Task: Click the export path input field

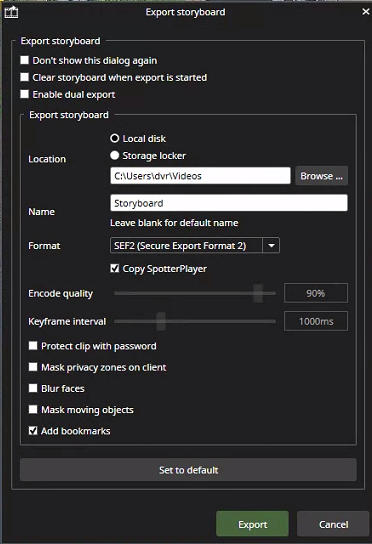Action: [200, 176]
